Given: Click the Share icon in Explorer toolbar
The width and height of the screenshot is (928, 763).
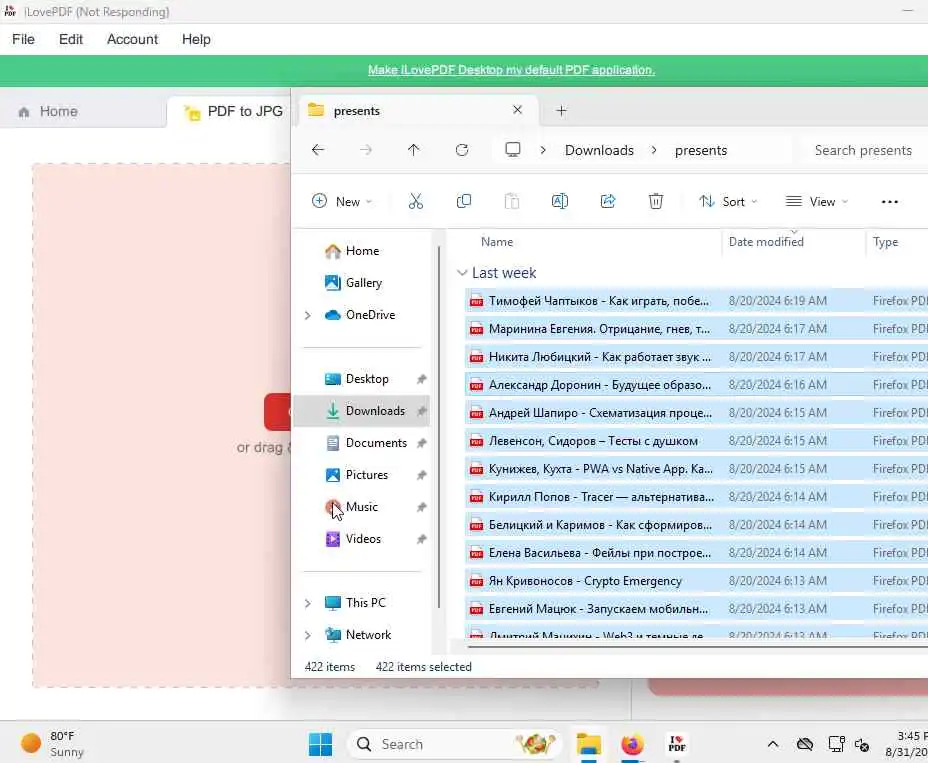Looking at the screenshot, I should click(x=608, y=201).
